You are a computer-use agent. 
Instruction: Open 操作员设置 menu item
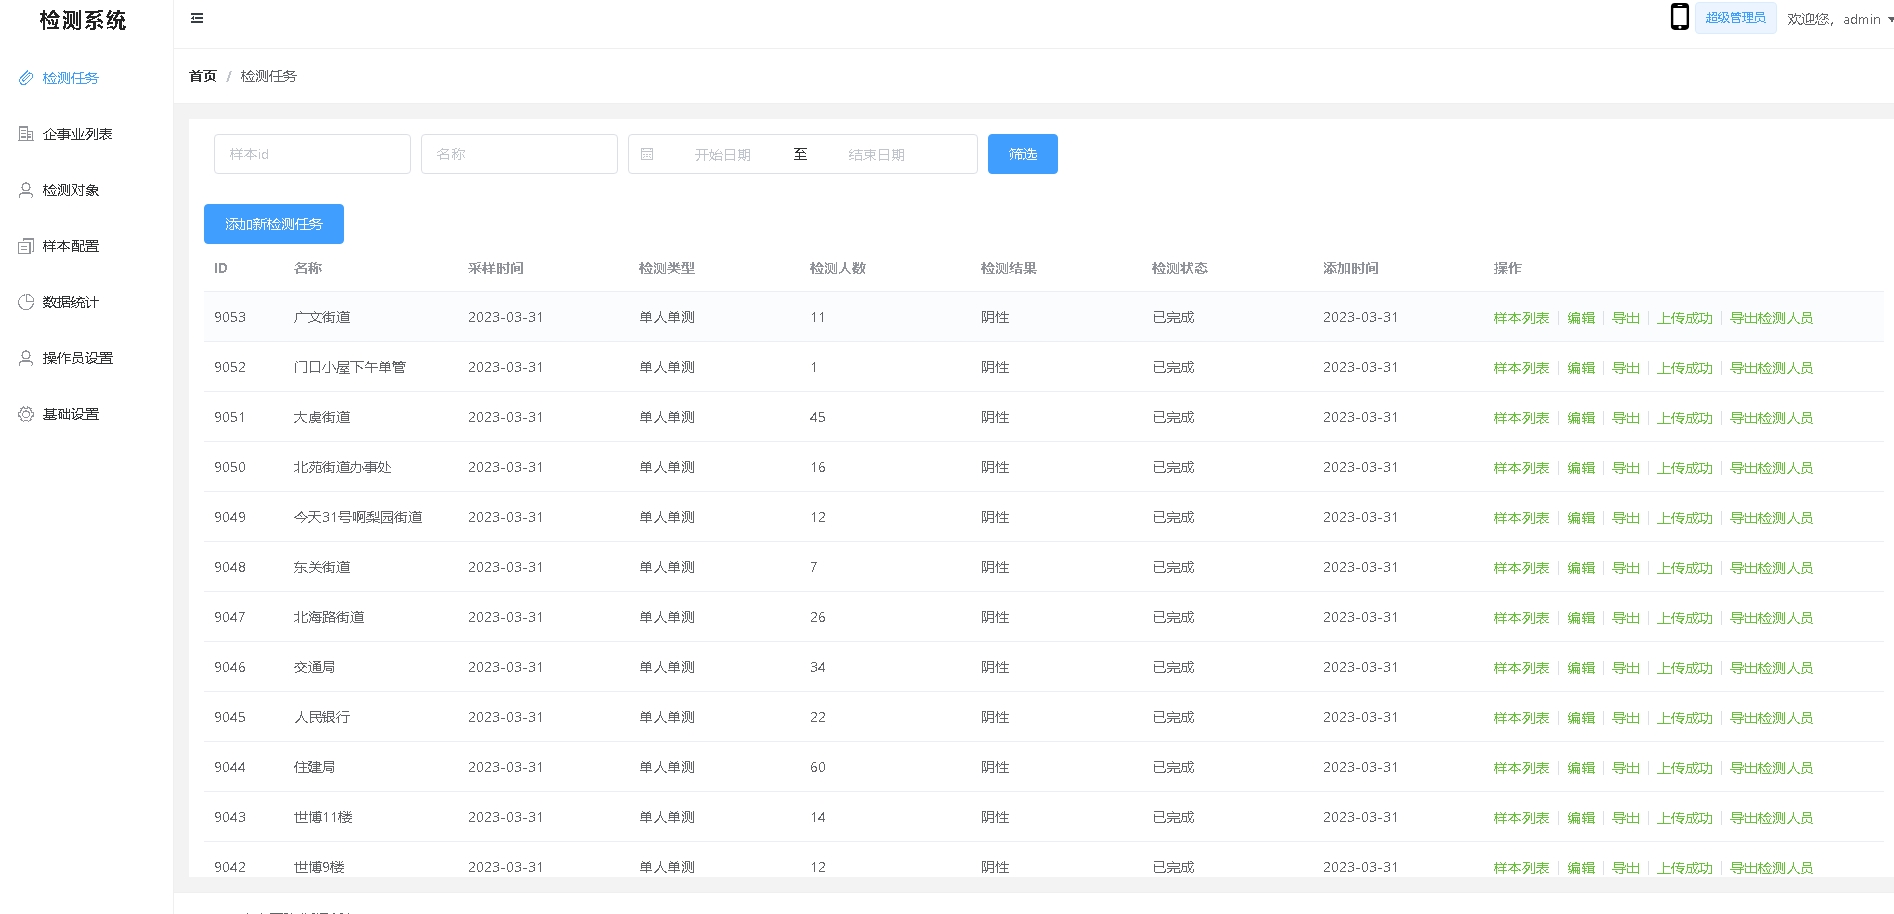pyautogui.click(x=86, y=358)
